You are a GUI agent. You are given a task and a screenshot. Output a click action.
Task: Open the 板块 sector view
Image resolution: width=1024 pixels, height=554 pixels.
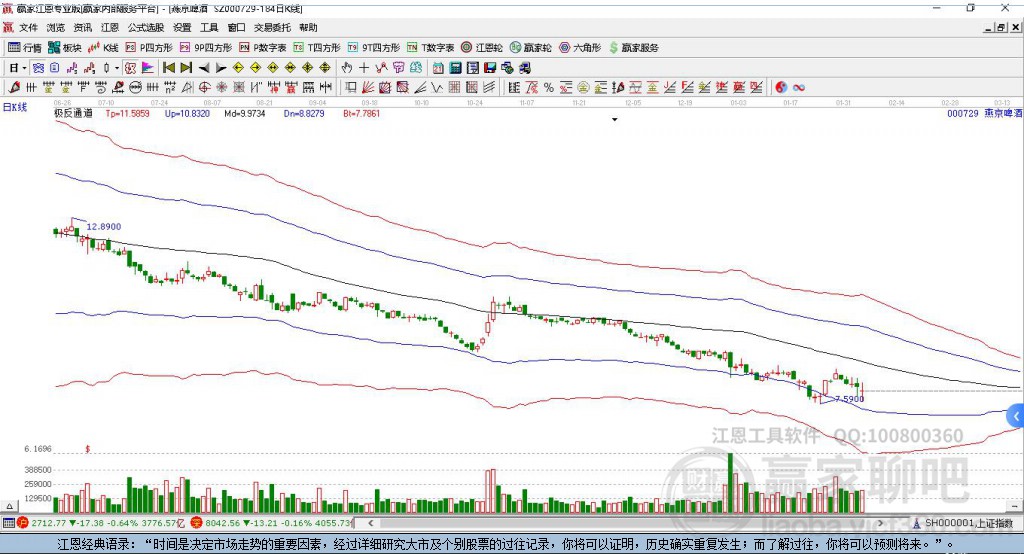64,48
